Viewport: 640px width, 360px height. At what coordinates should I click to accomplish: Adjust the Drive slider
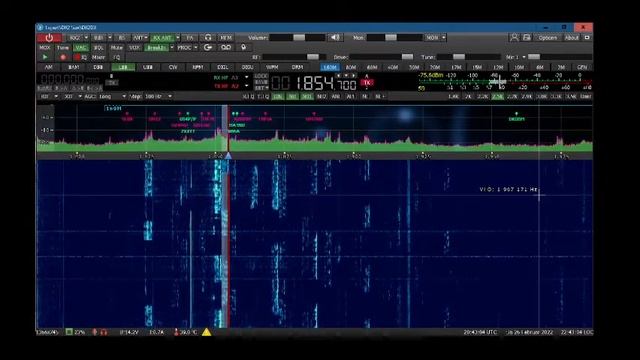pyautogui.click(x=382, y=57)
